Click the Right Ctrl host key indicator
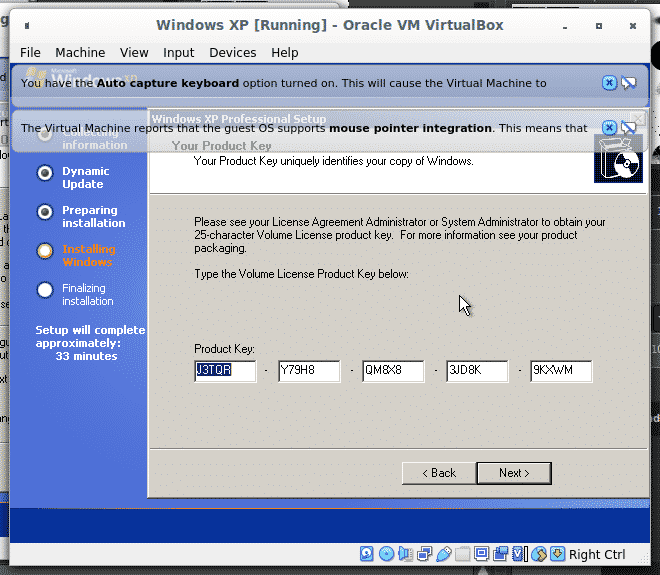Image resolution: width=660 pixels, height=575 pixels. [597, 554]
